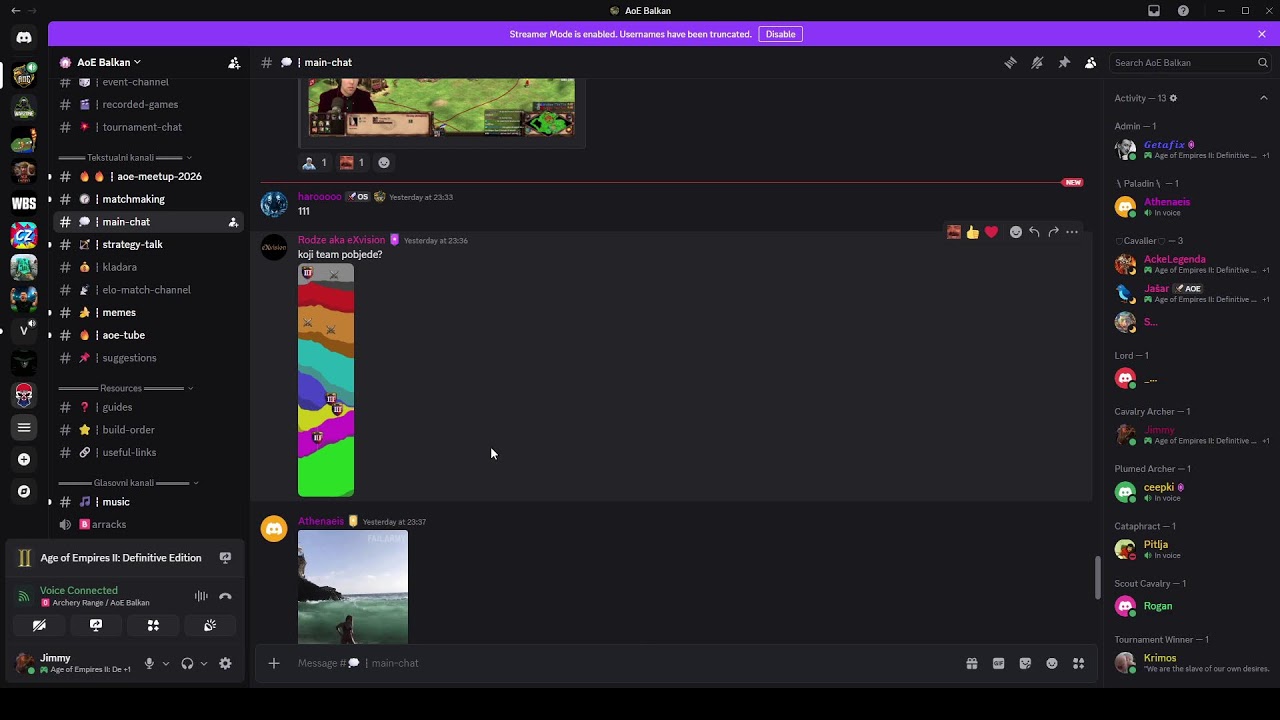The width and height of the screenshot is (1280, 720).
Task: Open Discover servers compass icon
Action: pos(24,491)
